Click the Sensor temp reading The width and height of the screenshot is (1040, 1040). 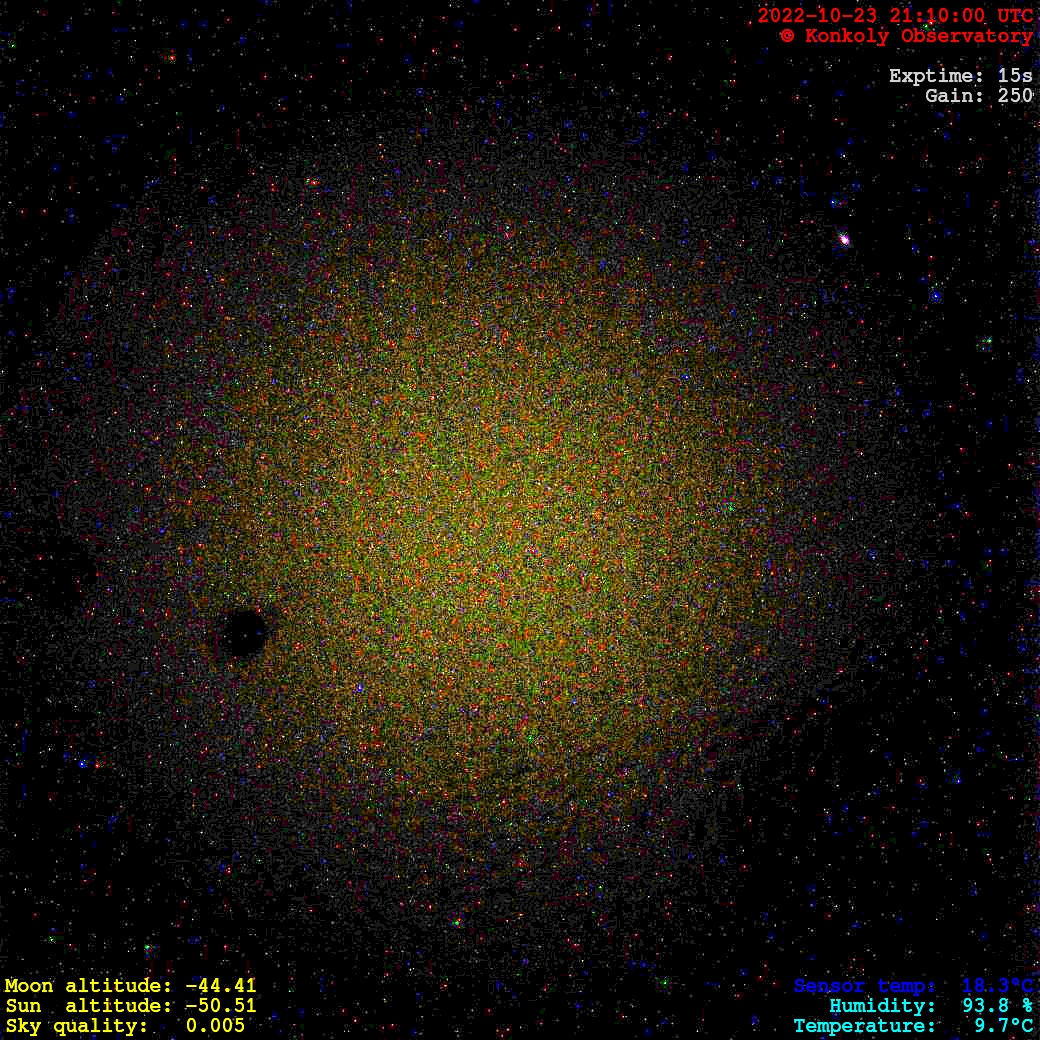(x=912, y=986)
